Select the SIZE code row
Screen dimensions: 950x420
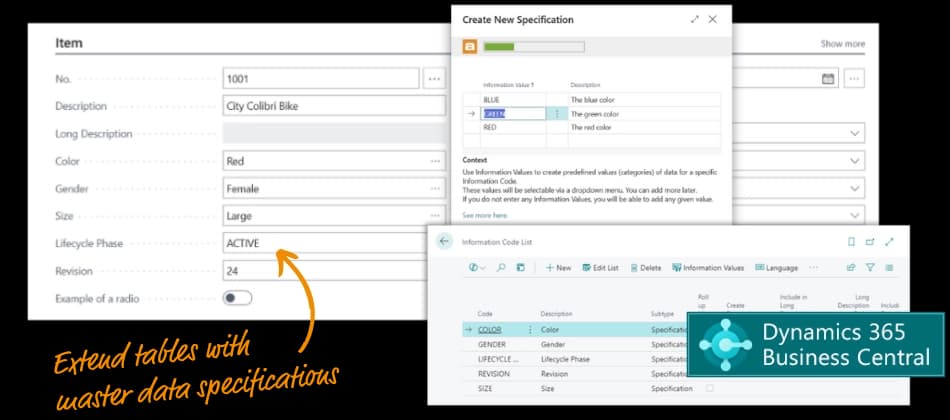[x=485, y=388]
